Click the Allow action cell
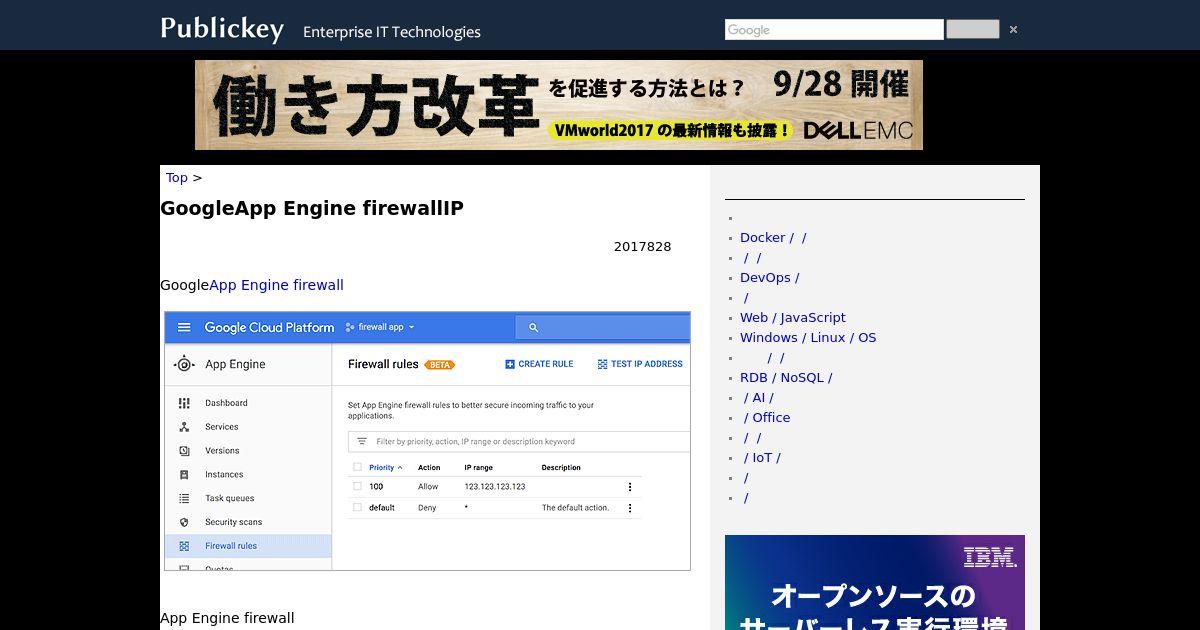Viewport: 1200px width, 630px height. coord(428,486)
